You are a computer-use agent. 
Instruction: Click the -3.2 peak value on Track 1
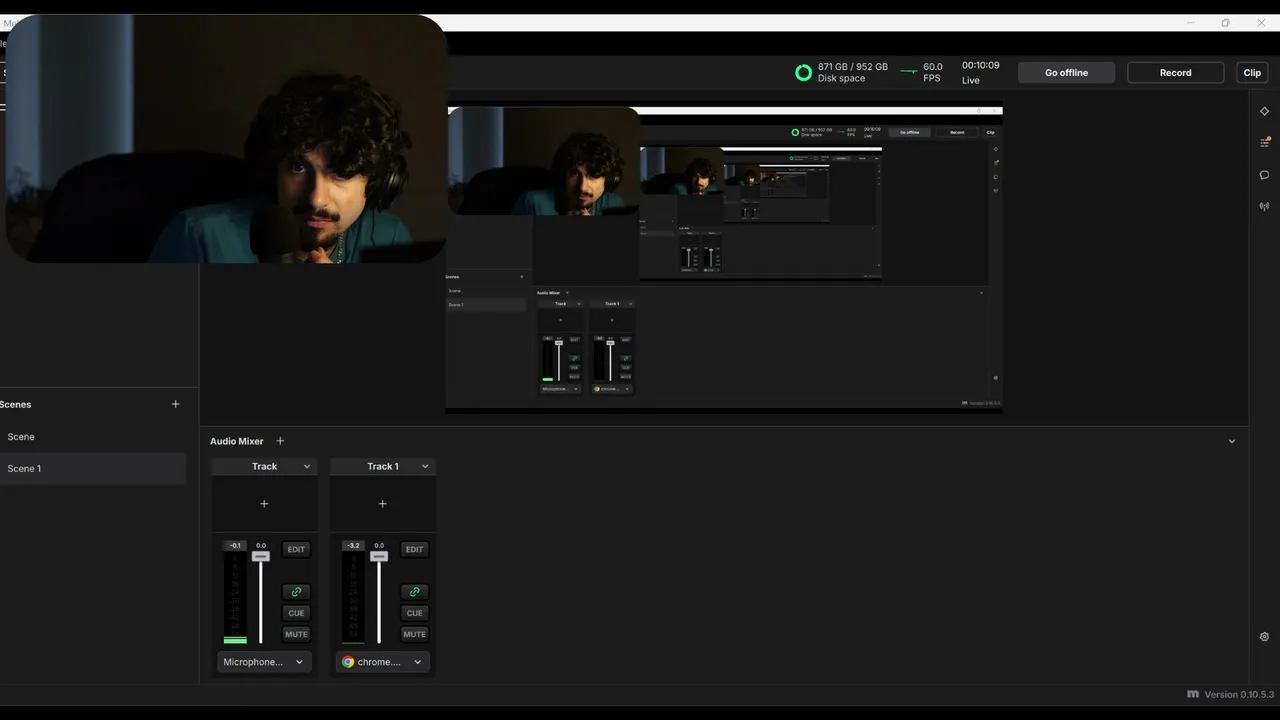(353, 546)
